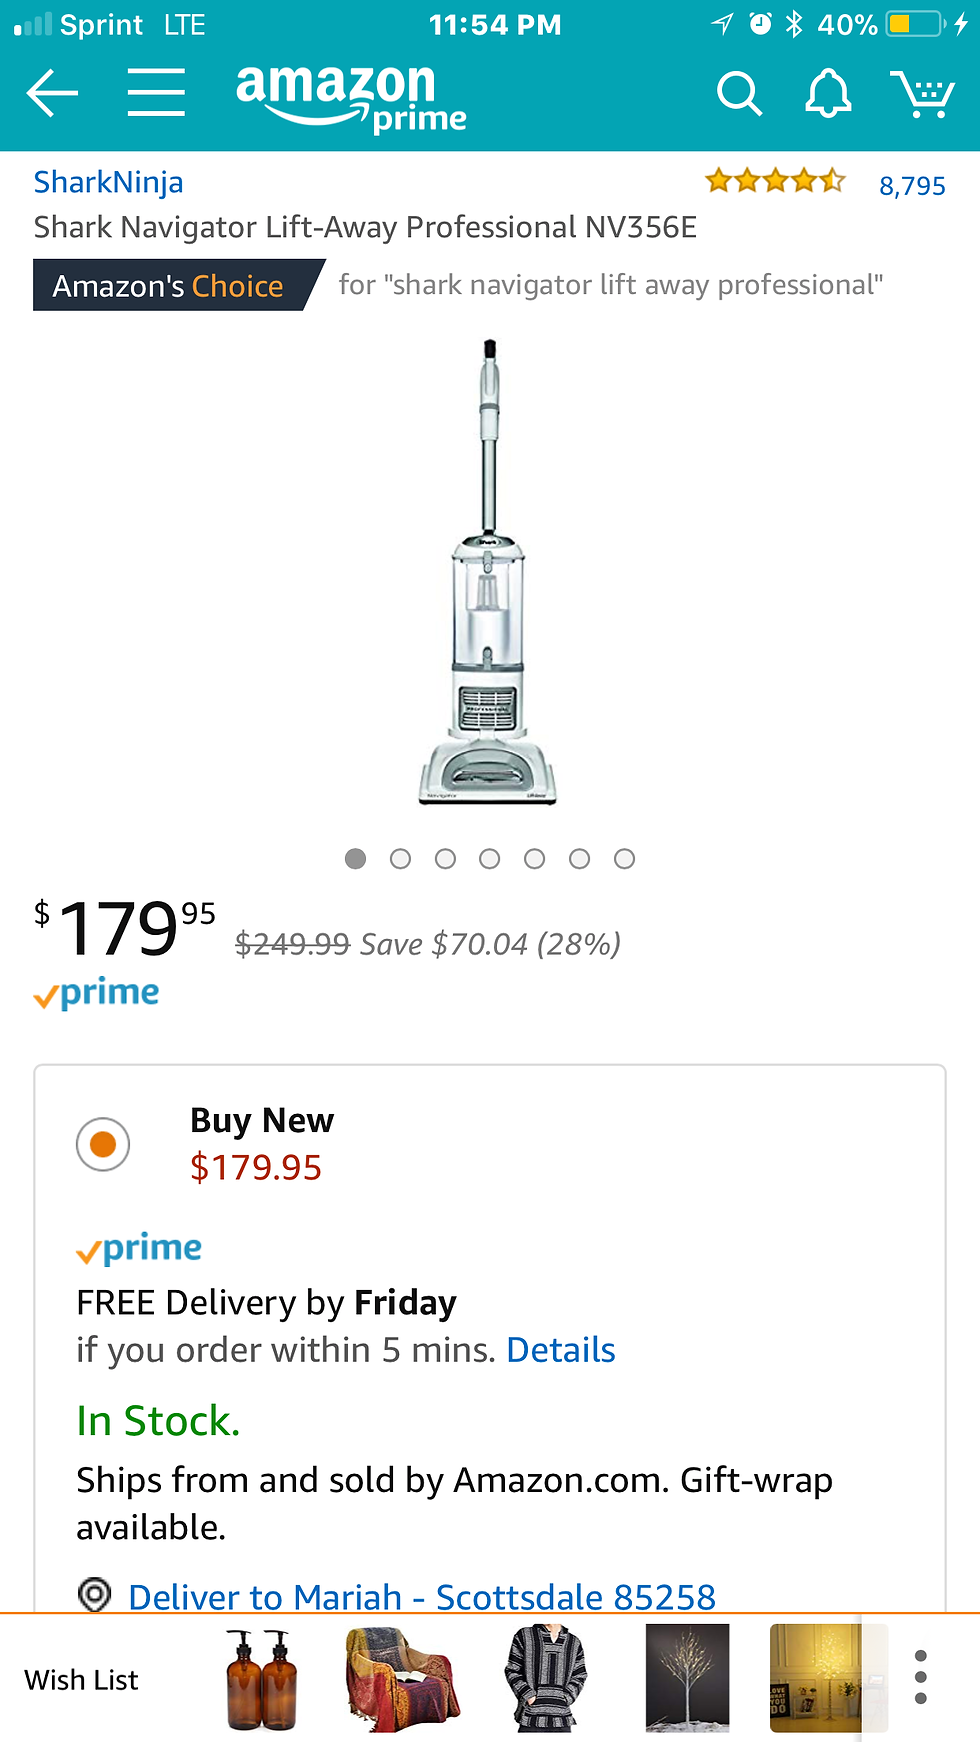Tap the Amazon Prime logo

point(350,98)
